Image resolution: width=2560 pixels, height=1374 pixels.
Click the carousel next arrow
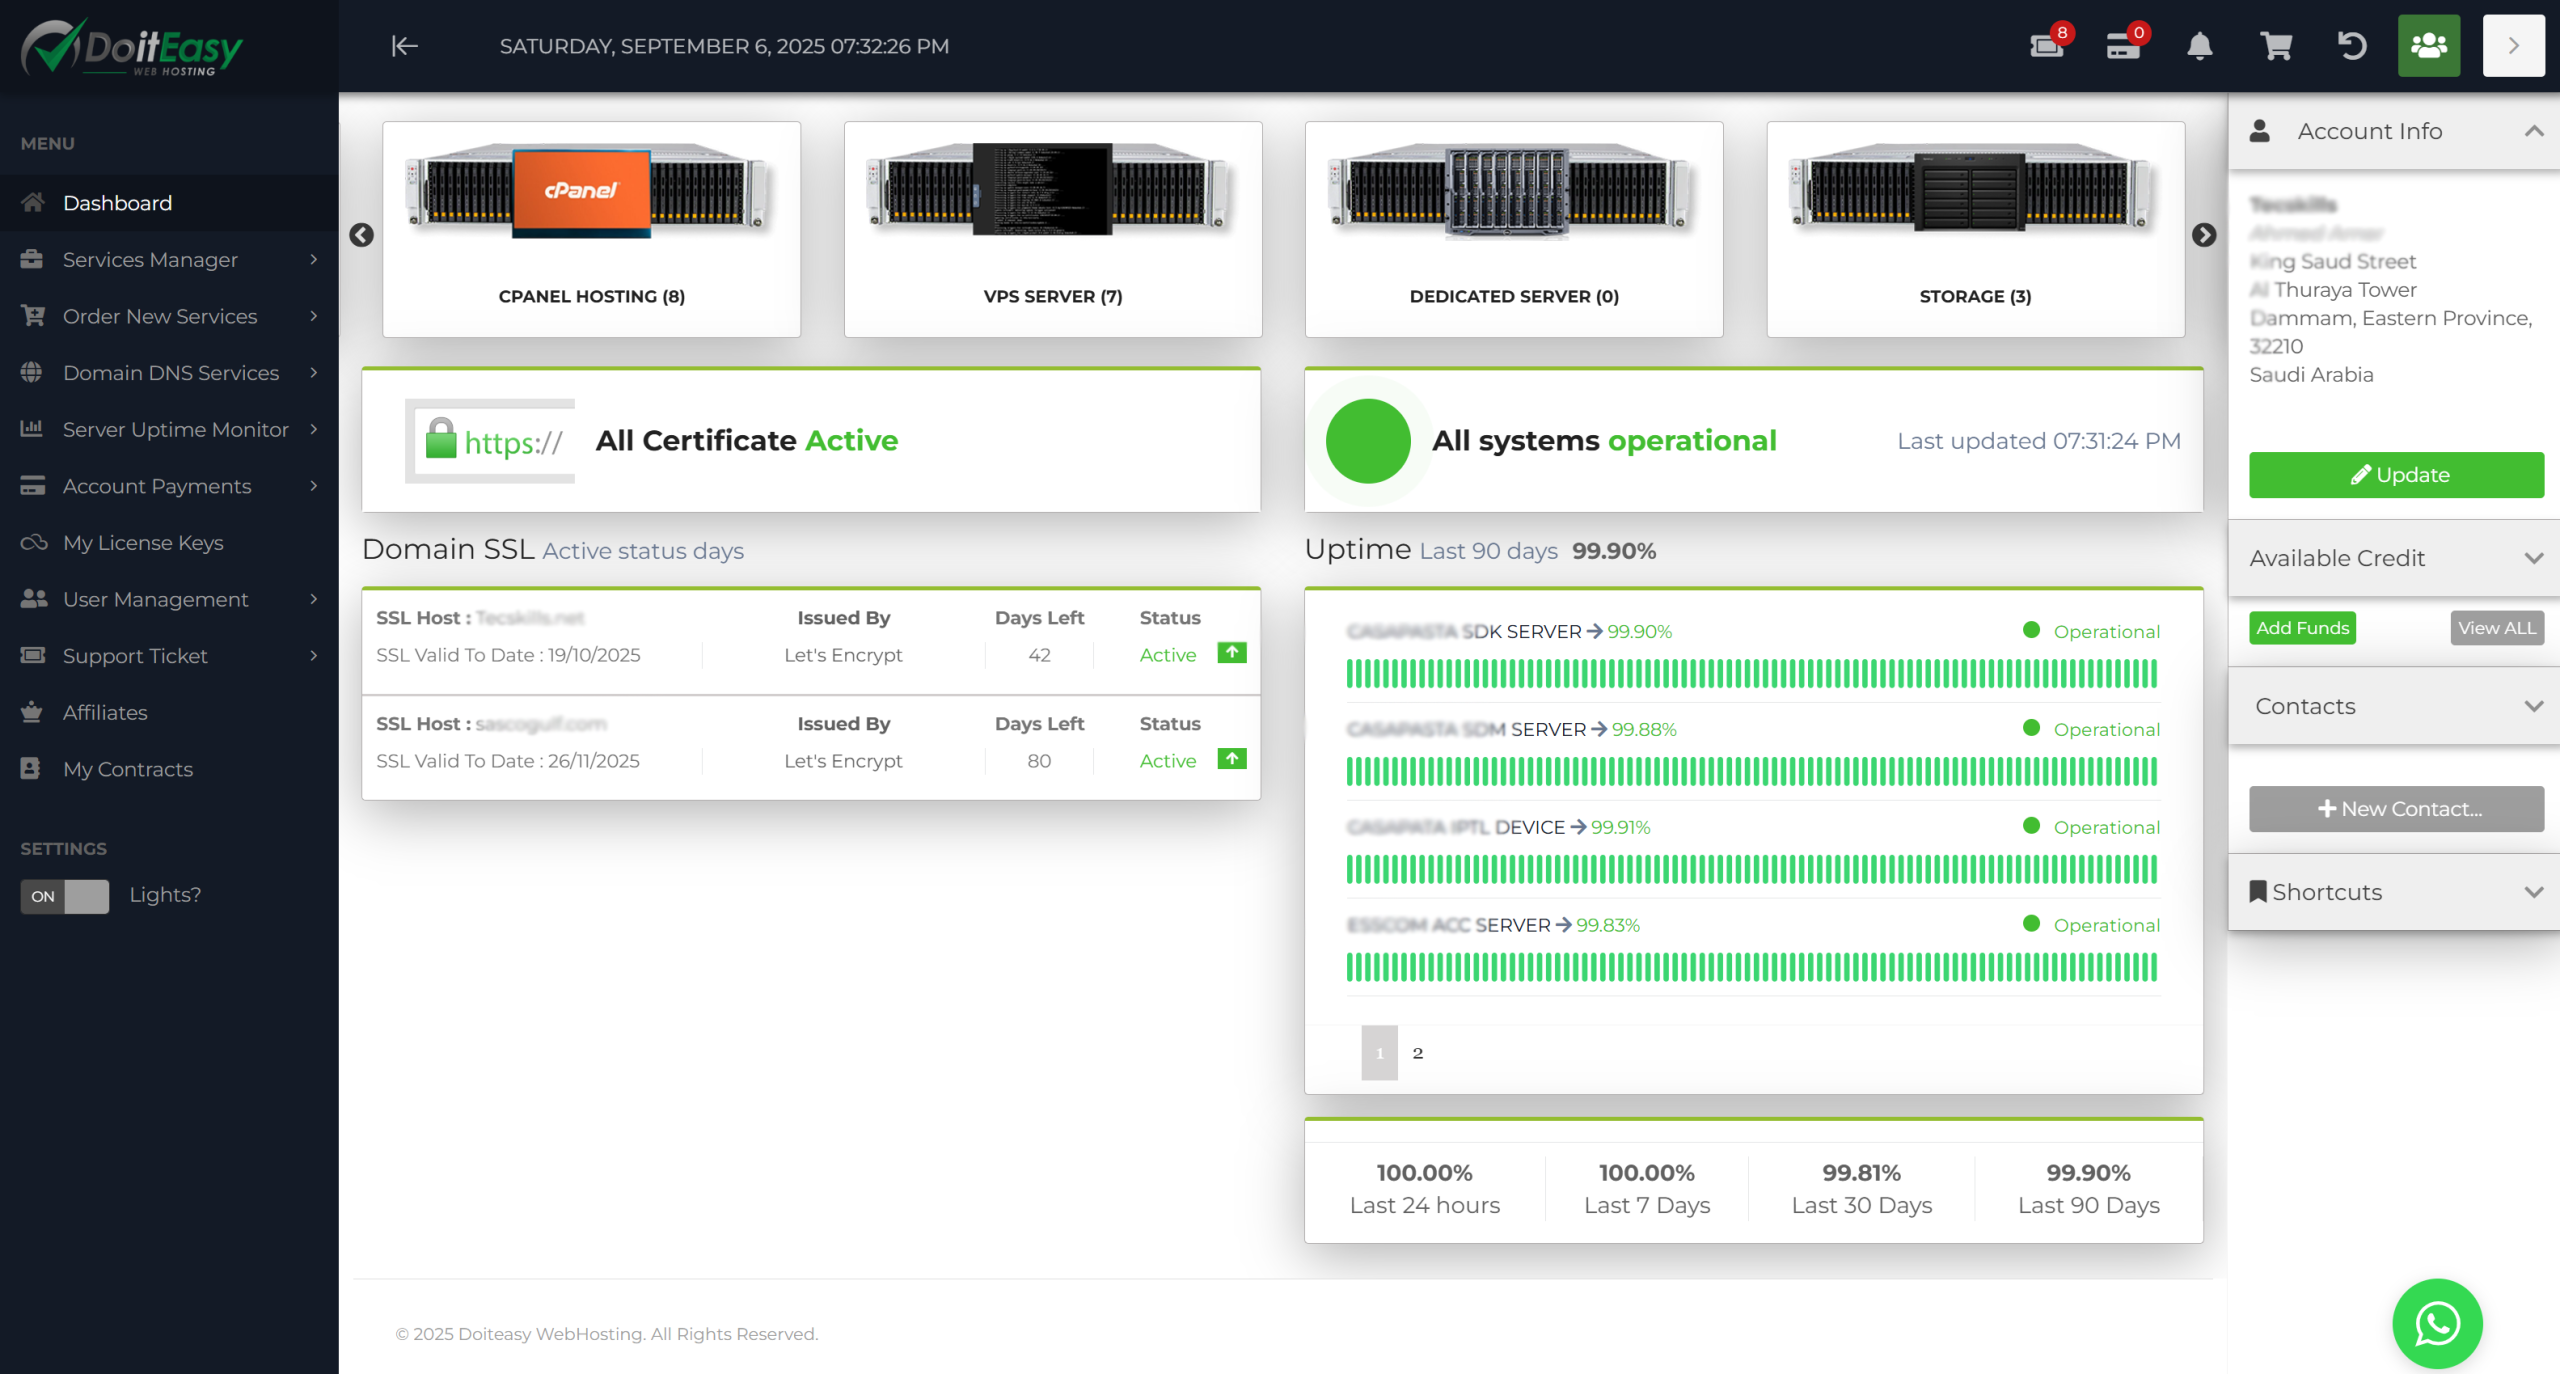tap(2204, 235)
